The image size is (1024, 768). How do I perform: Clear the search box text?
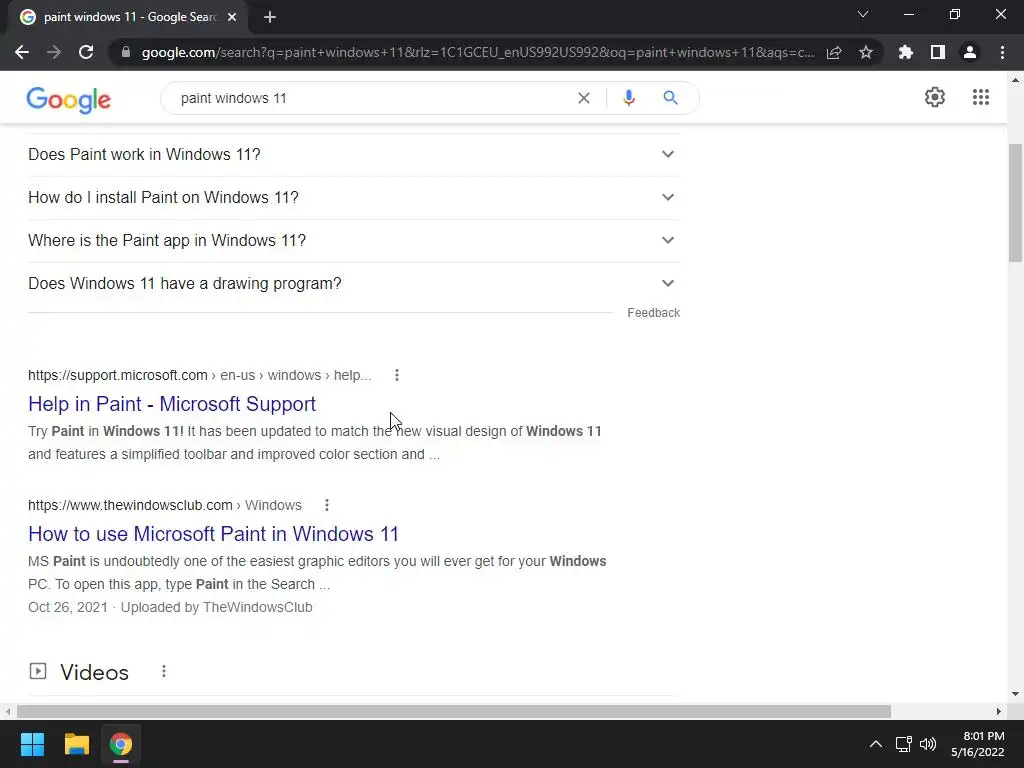pos(584,98)
